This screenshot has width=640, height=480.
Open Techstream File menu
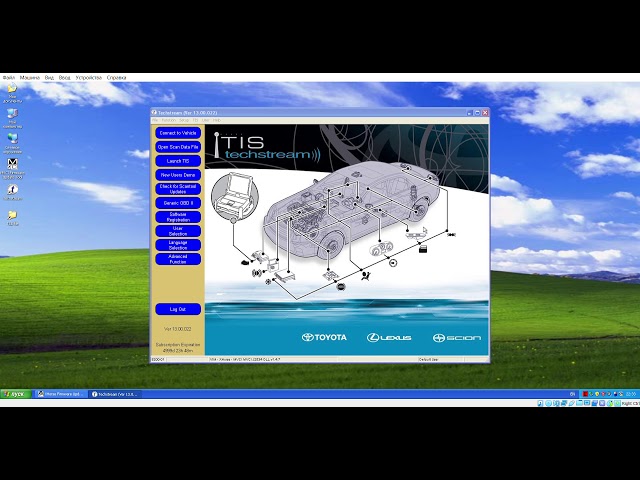[x=155, y=120]
